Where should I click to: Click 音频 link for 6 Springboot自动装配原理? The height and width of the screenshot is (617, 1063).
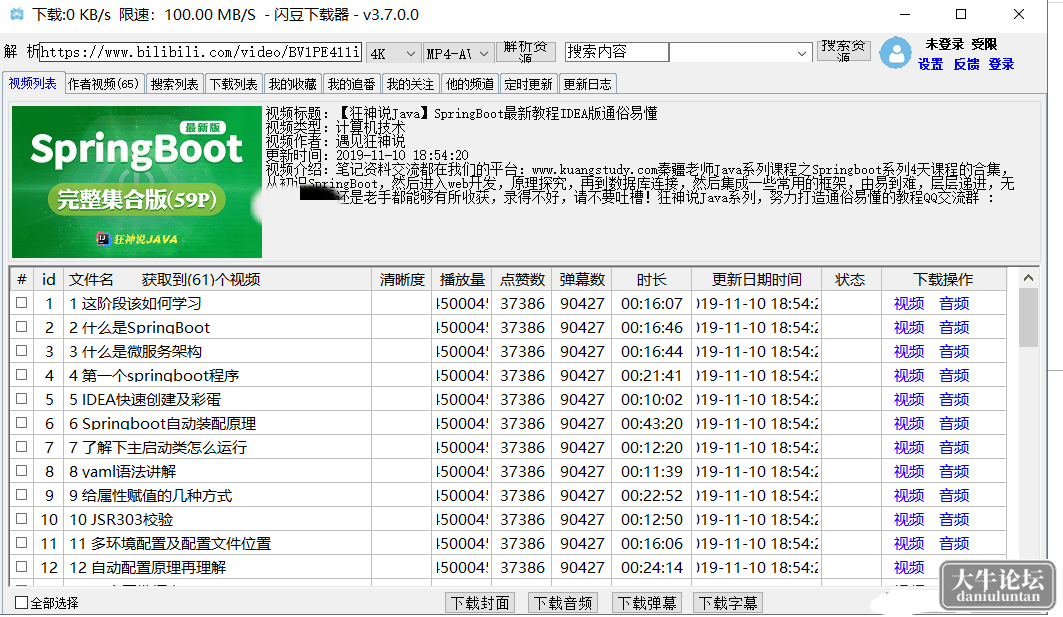955,423
